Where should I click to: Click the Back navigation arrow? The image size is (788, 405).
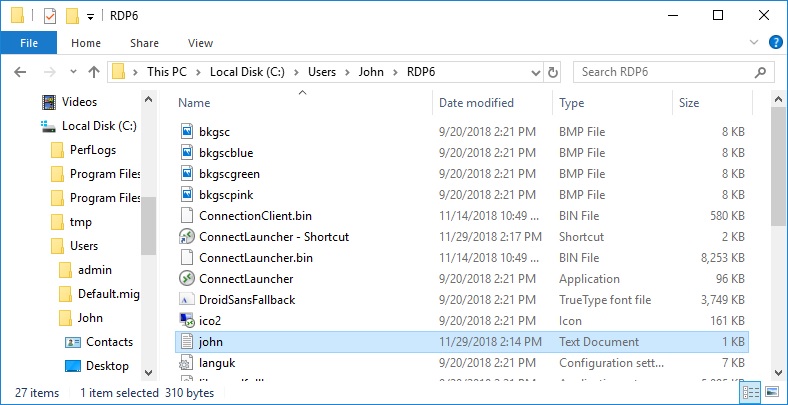21,72
